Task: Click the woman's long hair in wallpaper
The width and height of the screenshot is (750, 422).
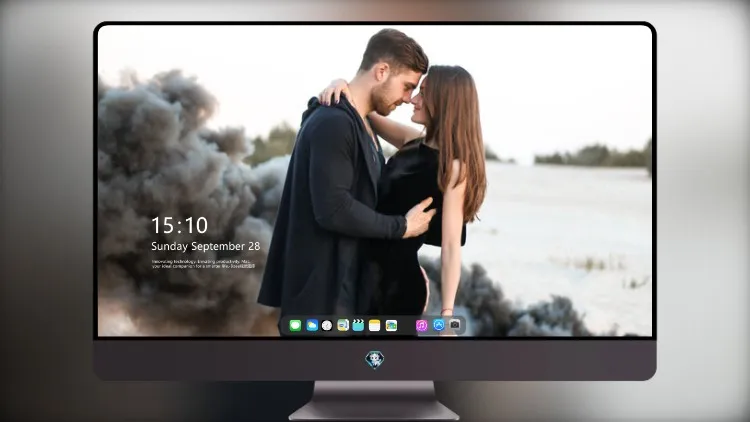Action: 457,139
